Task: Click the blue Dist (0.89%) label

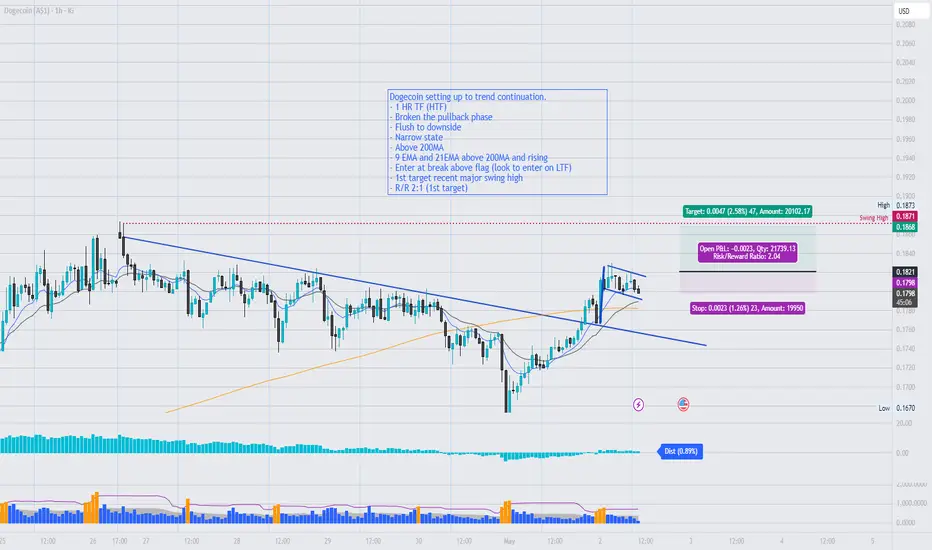Action: tap(681, 451)
